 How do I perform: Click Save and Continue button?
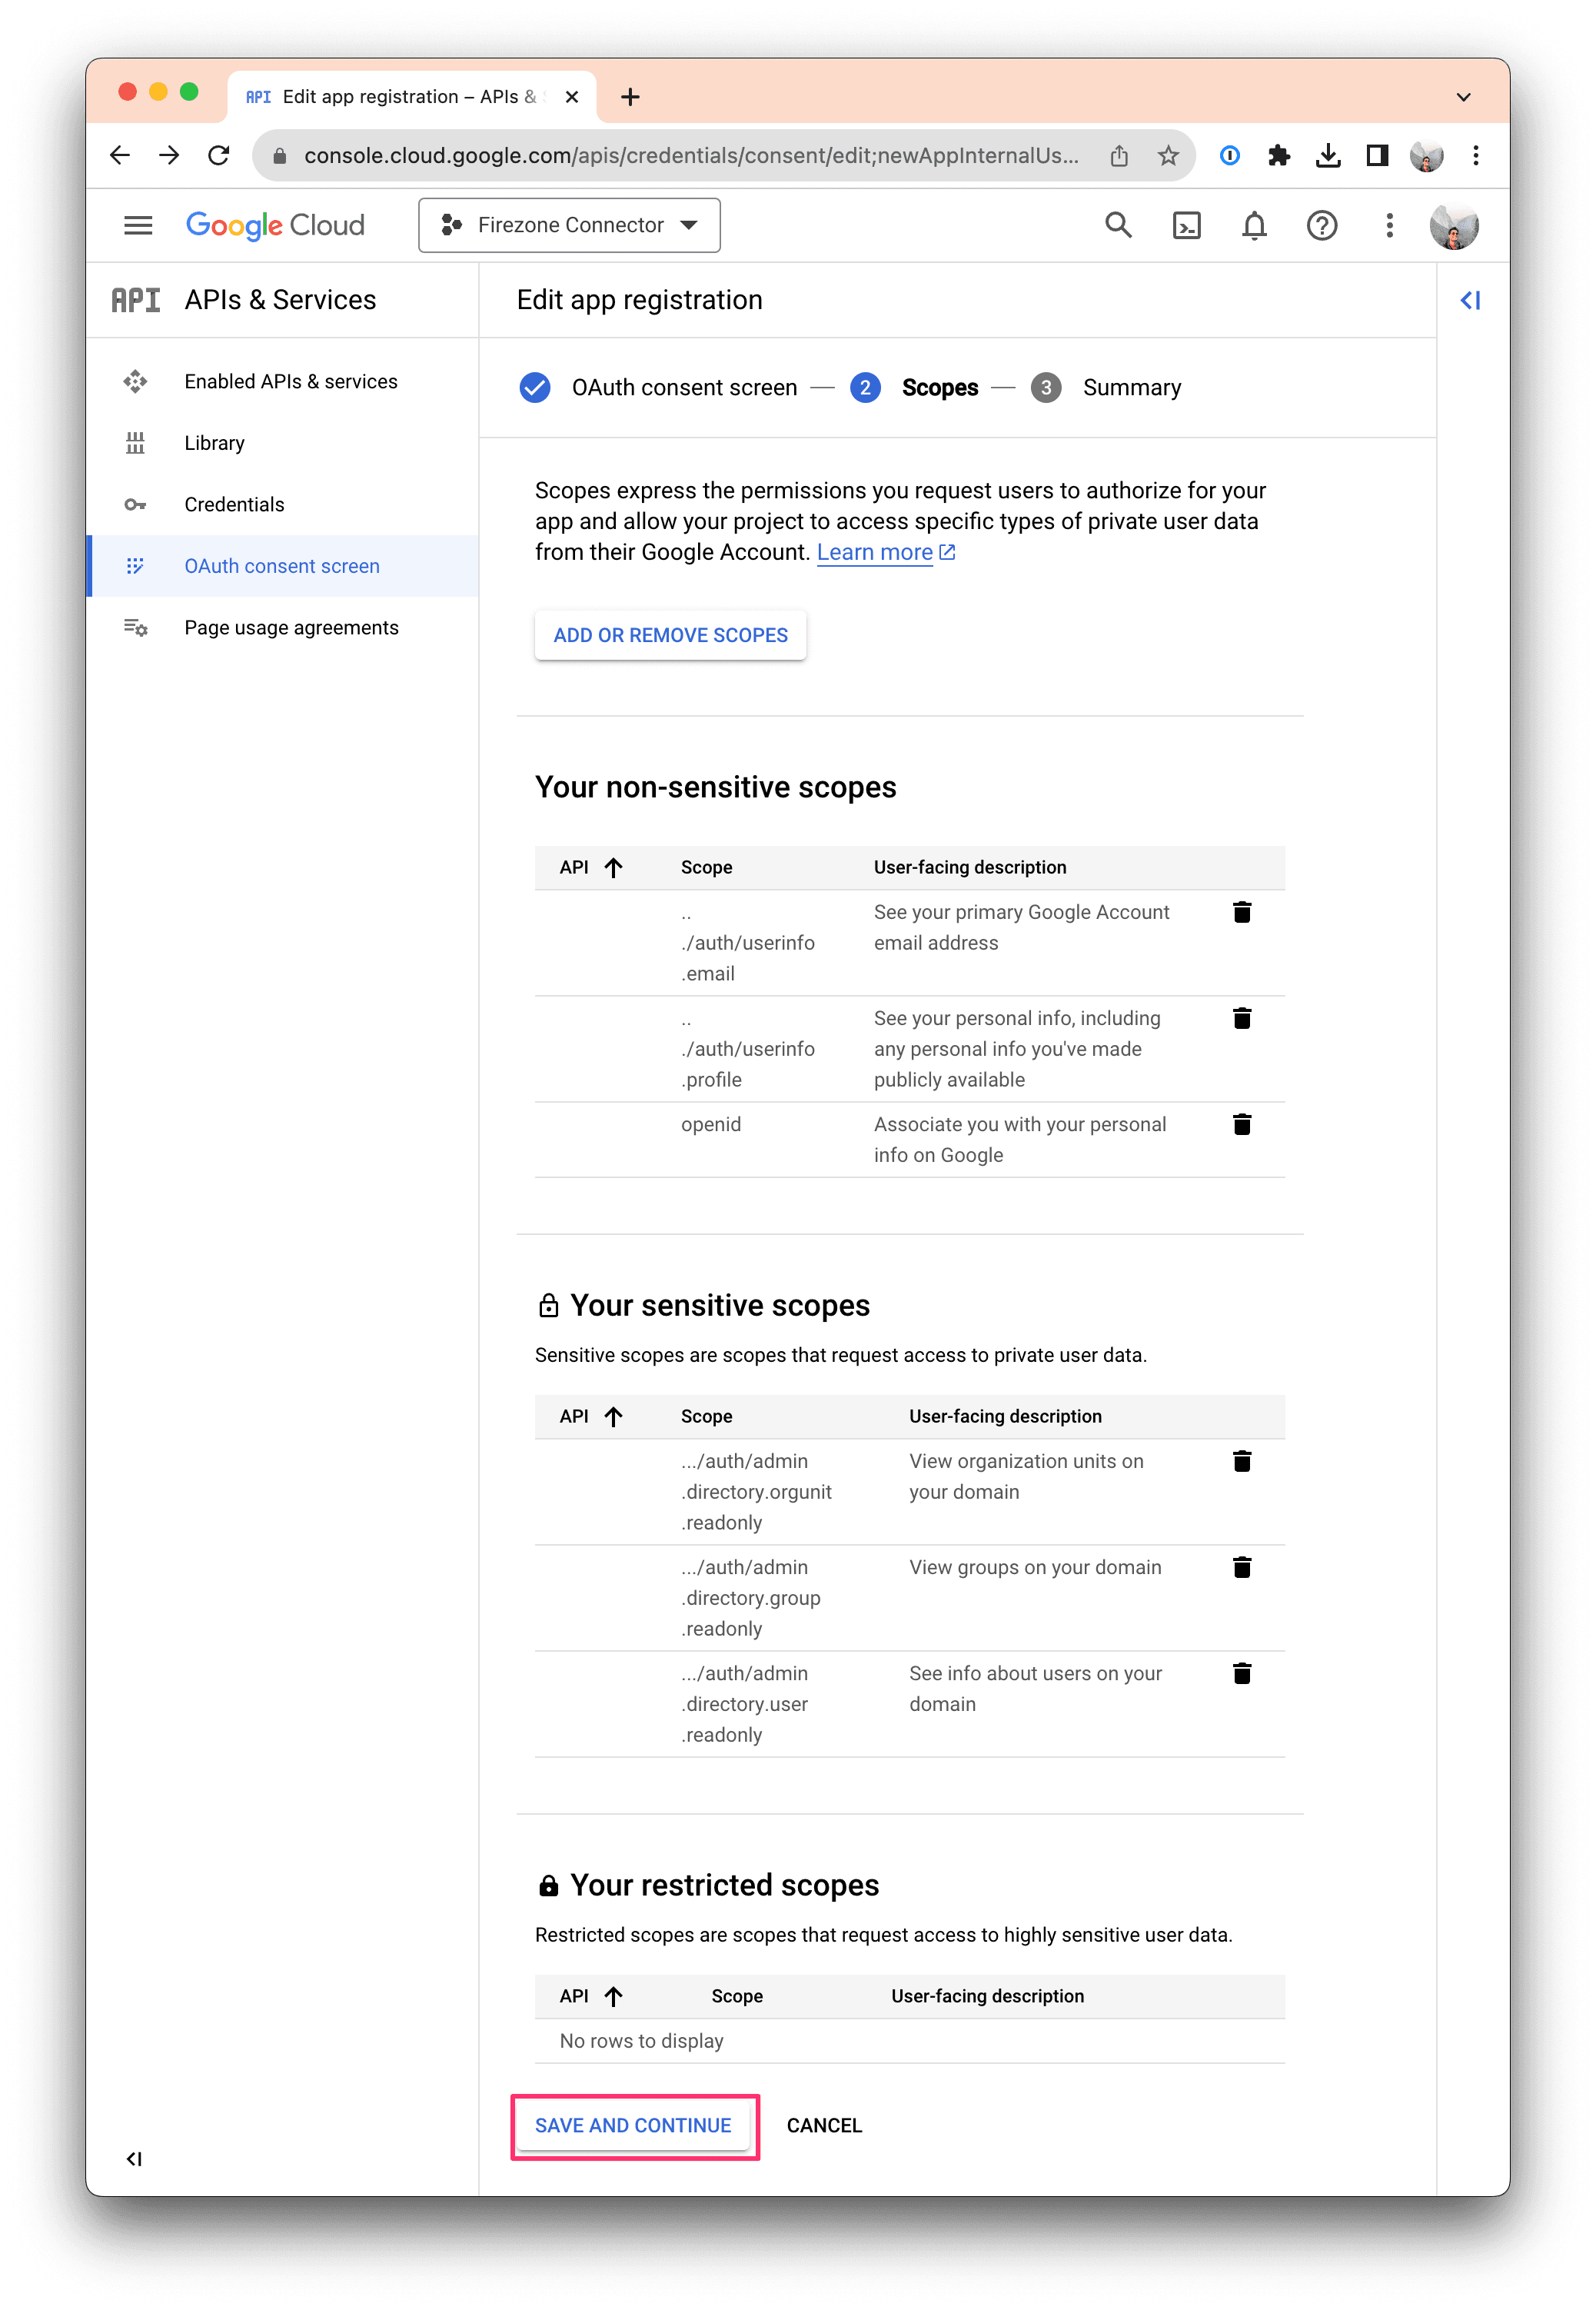click(x=633, y=2125)
